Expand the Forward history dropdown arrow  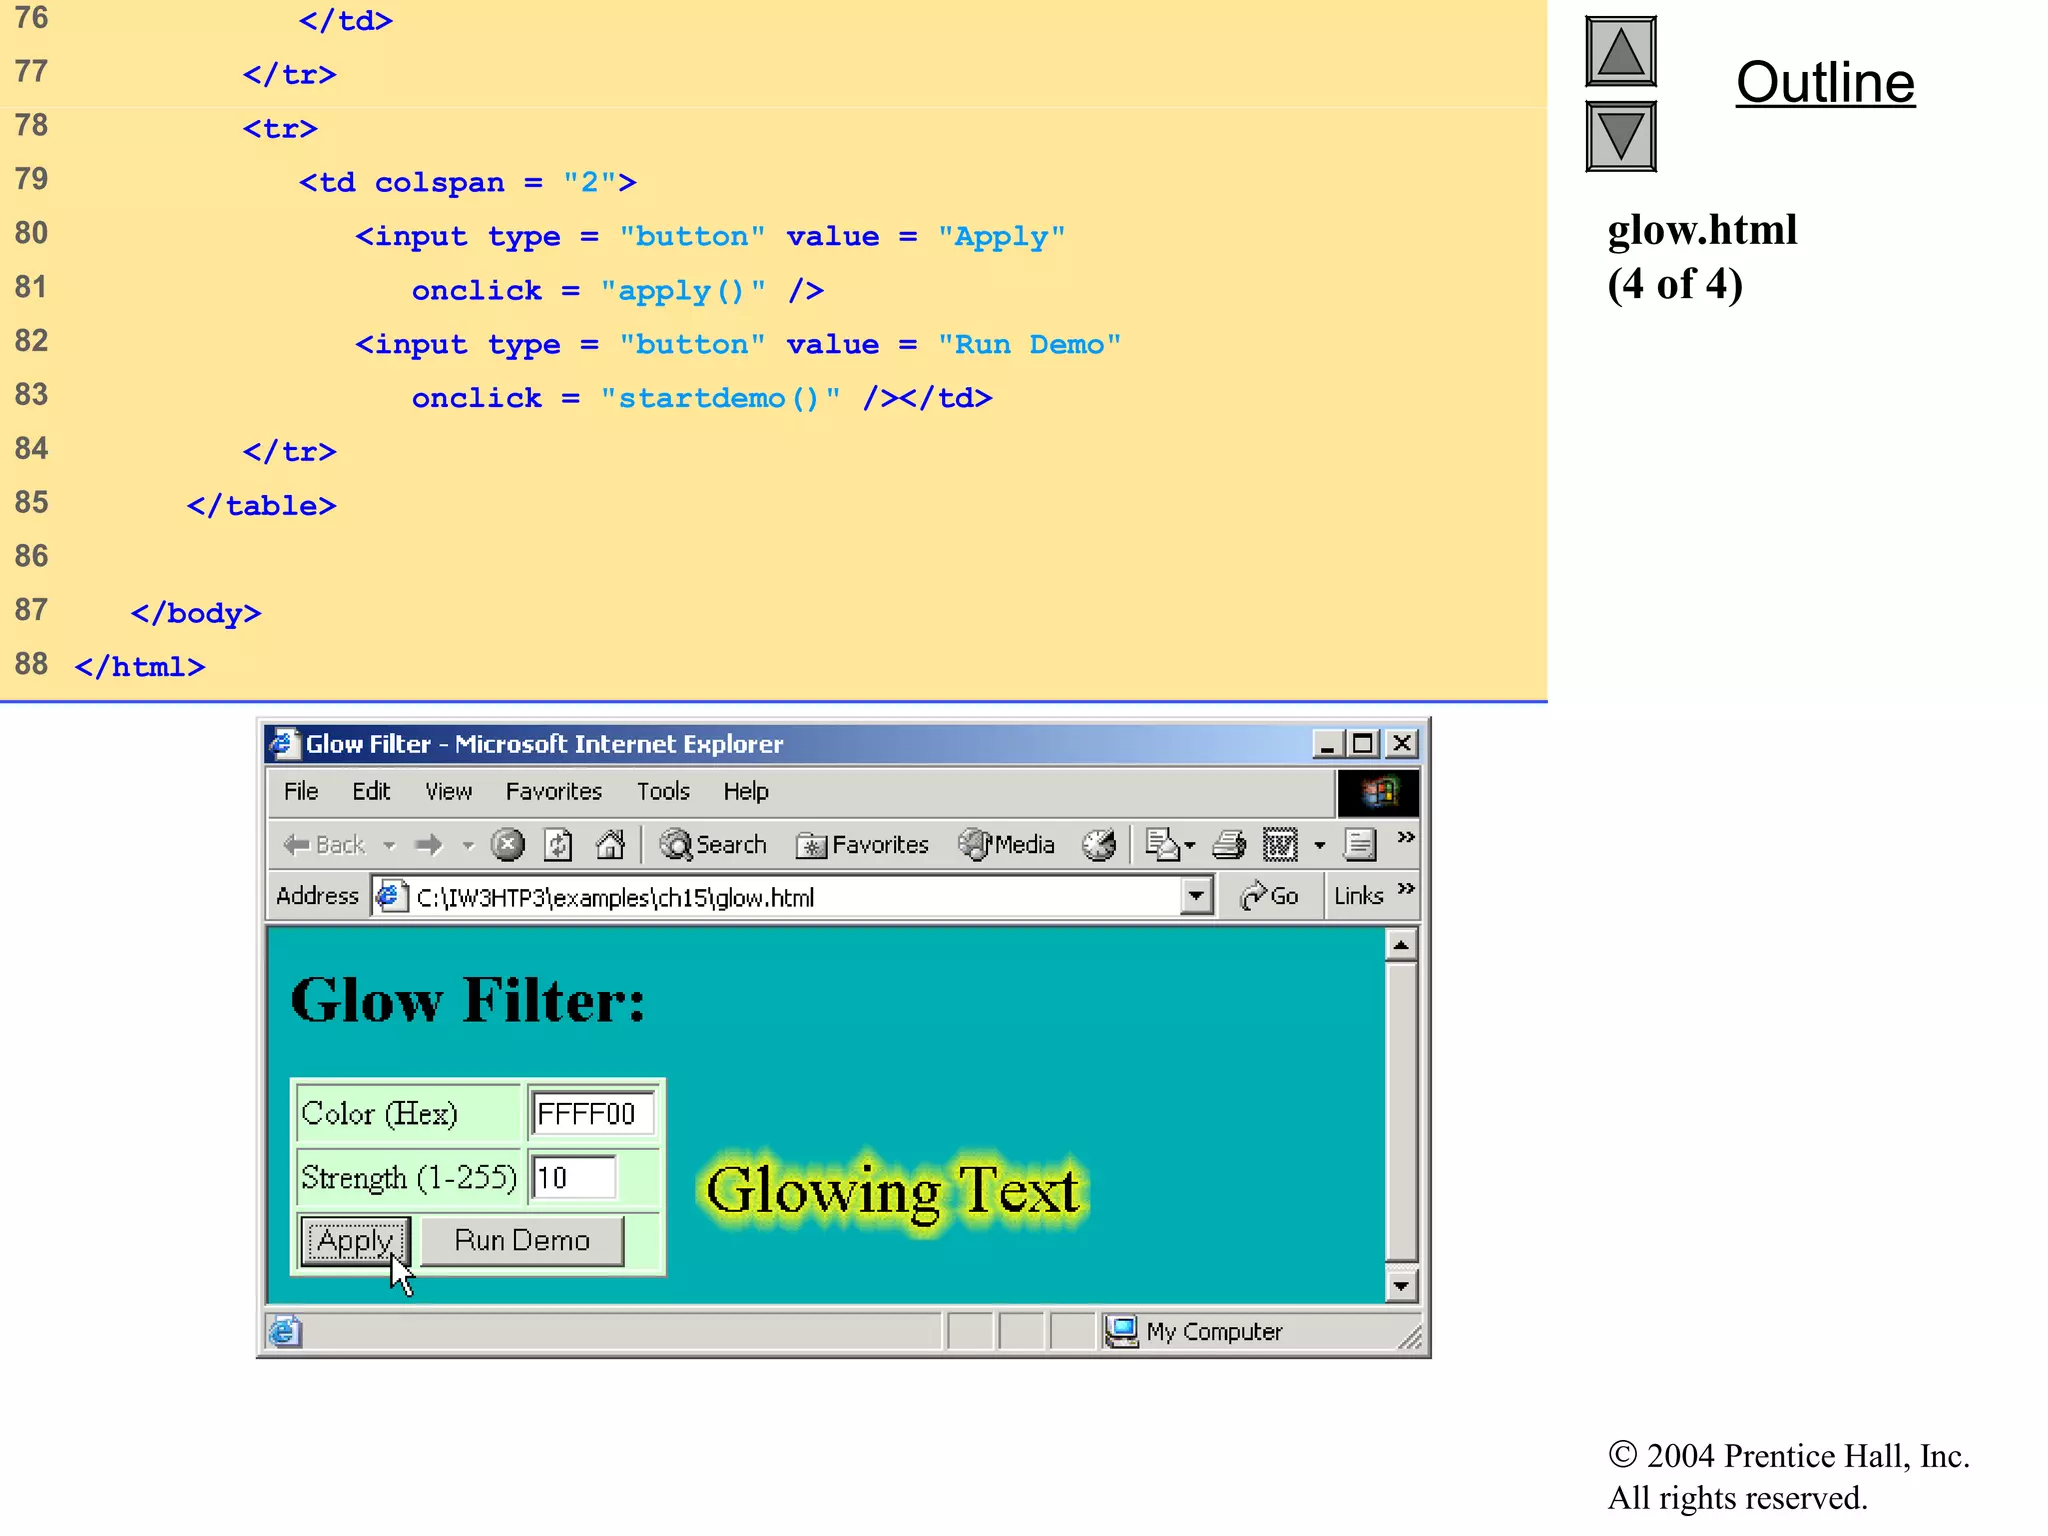click(467, 846)
